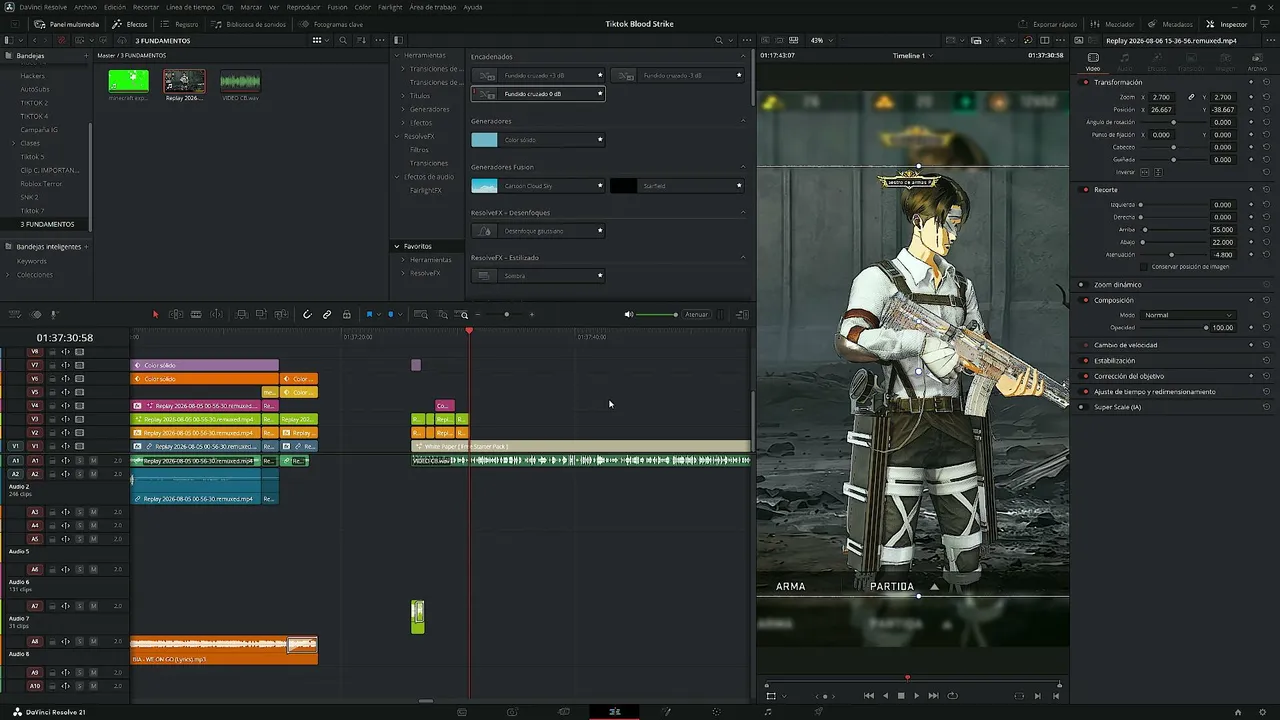Click the play button under the viewer
1280x720 pixels.
click(916, 695)
